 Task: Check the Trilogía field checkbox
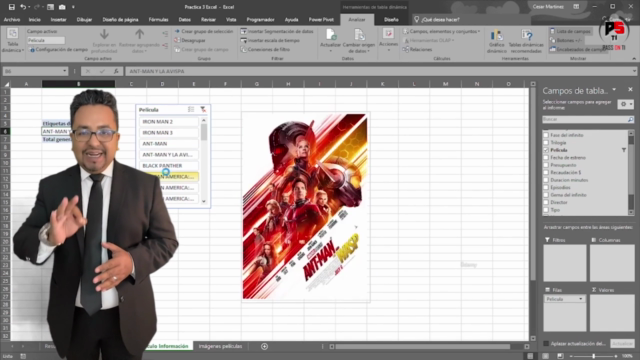(546, 143)
